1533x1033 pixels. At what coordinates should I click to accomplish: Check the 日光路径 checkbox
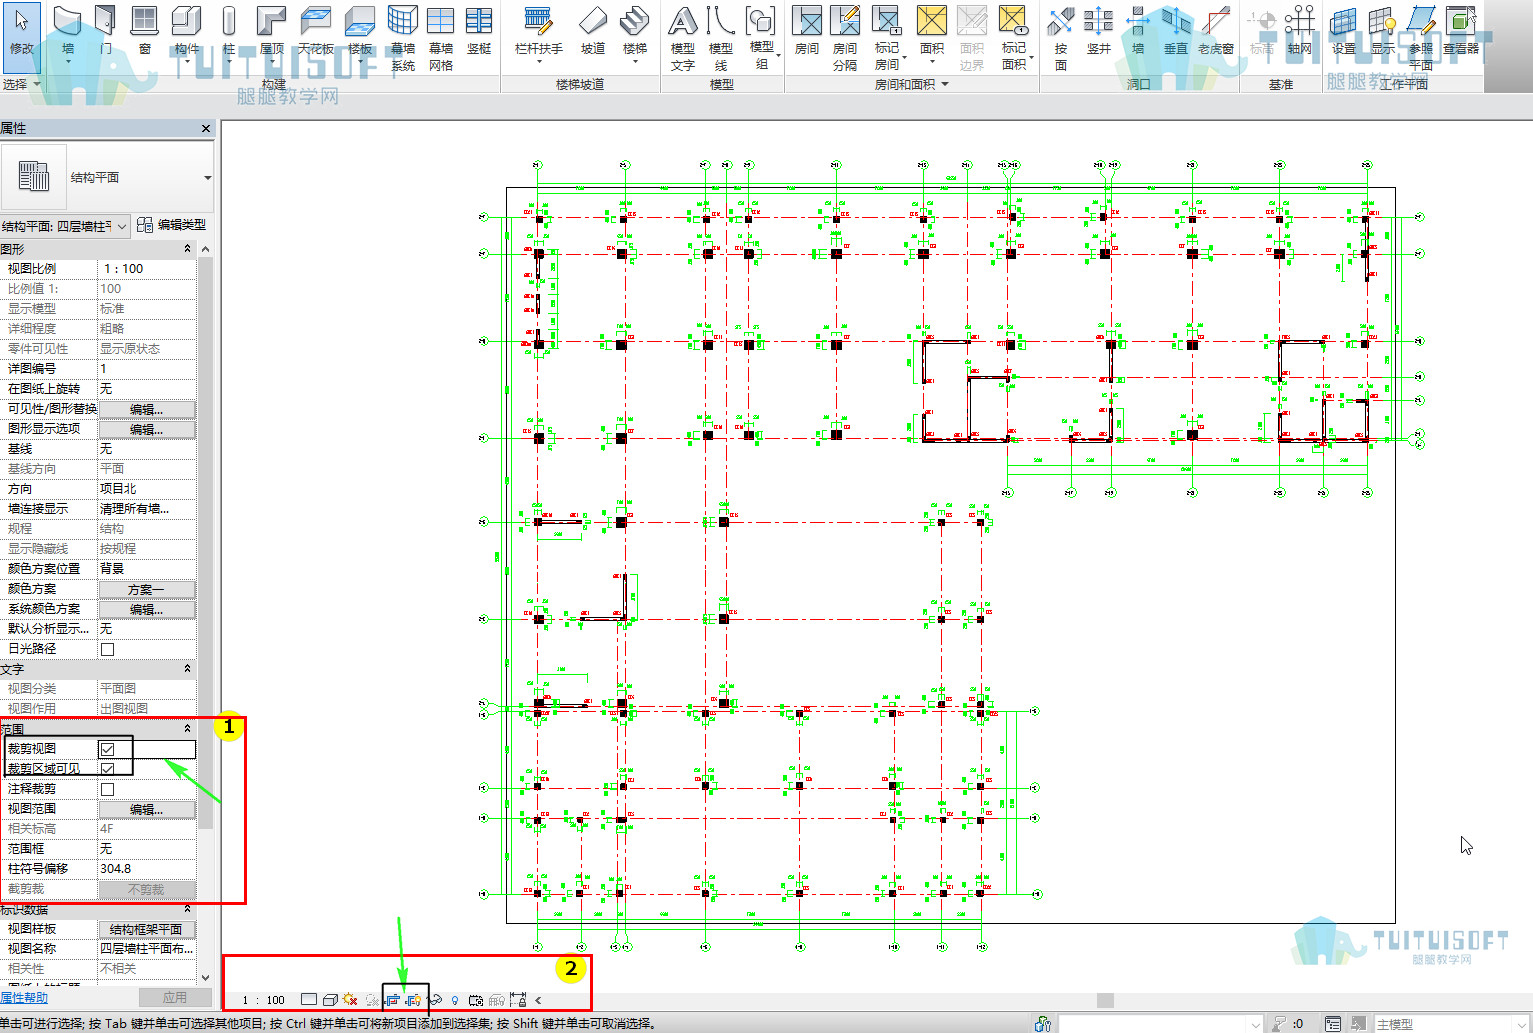tap(107, 649)
